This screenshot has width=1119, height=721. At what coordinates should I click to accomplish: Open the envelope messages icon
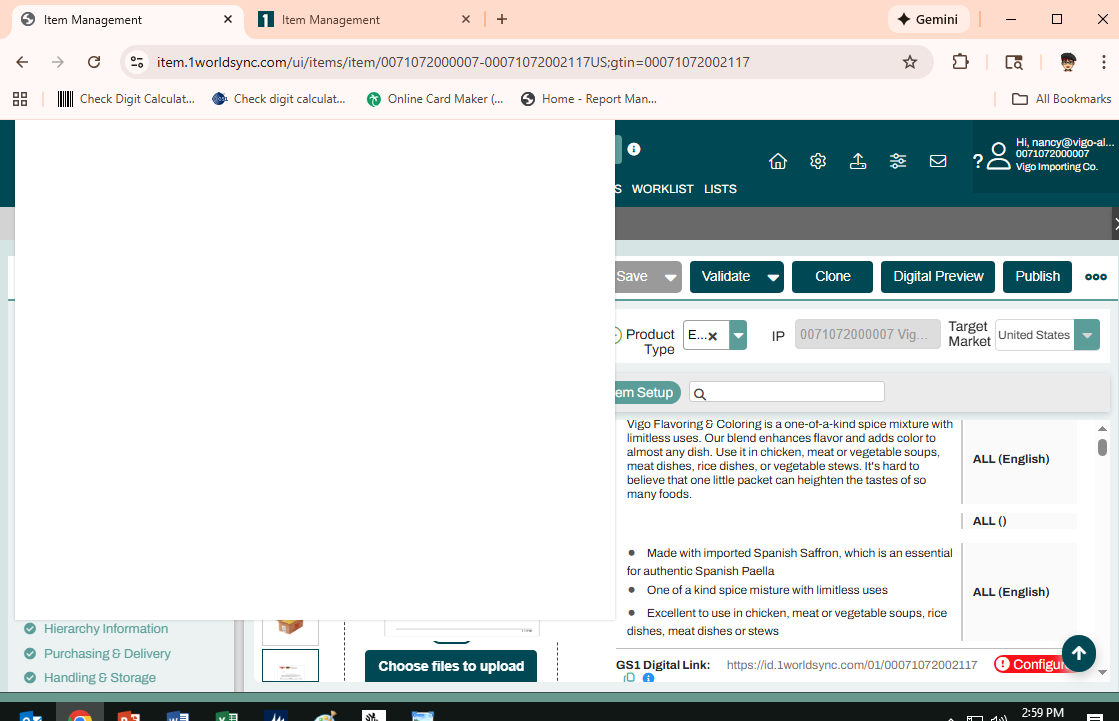(938, 161)
